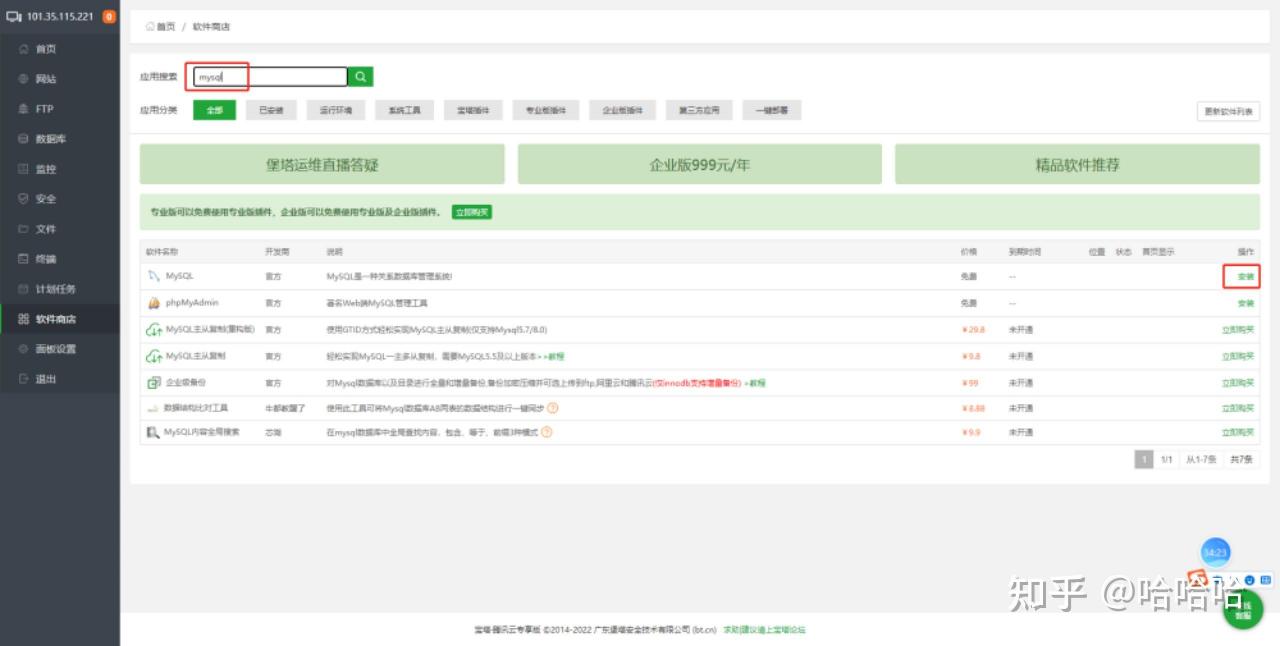Click the green search magnifier icon
The width and height of the screenshot is (1280, 646).
click(360, 77)
